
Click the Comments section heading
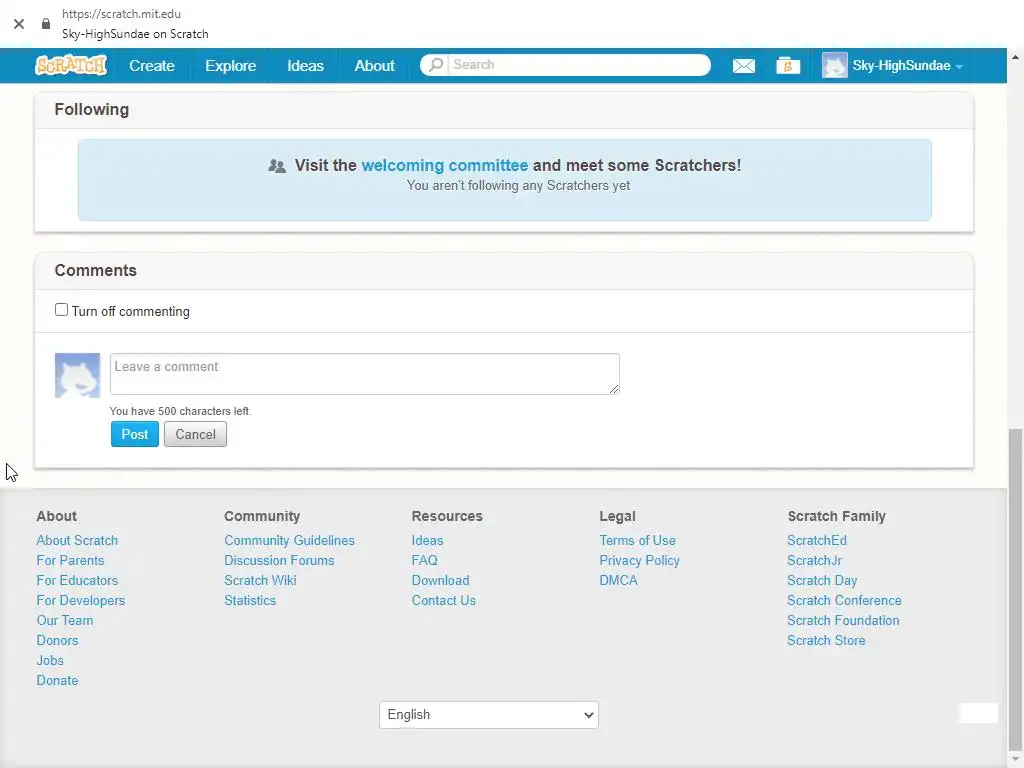[95, 270]
